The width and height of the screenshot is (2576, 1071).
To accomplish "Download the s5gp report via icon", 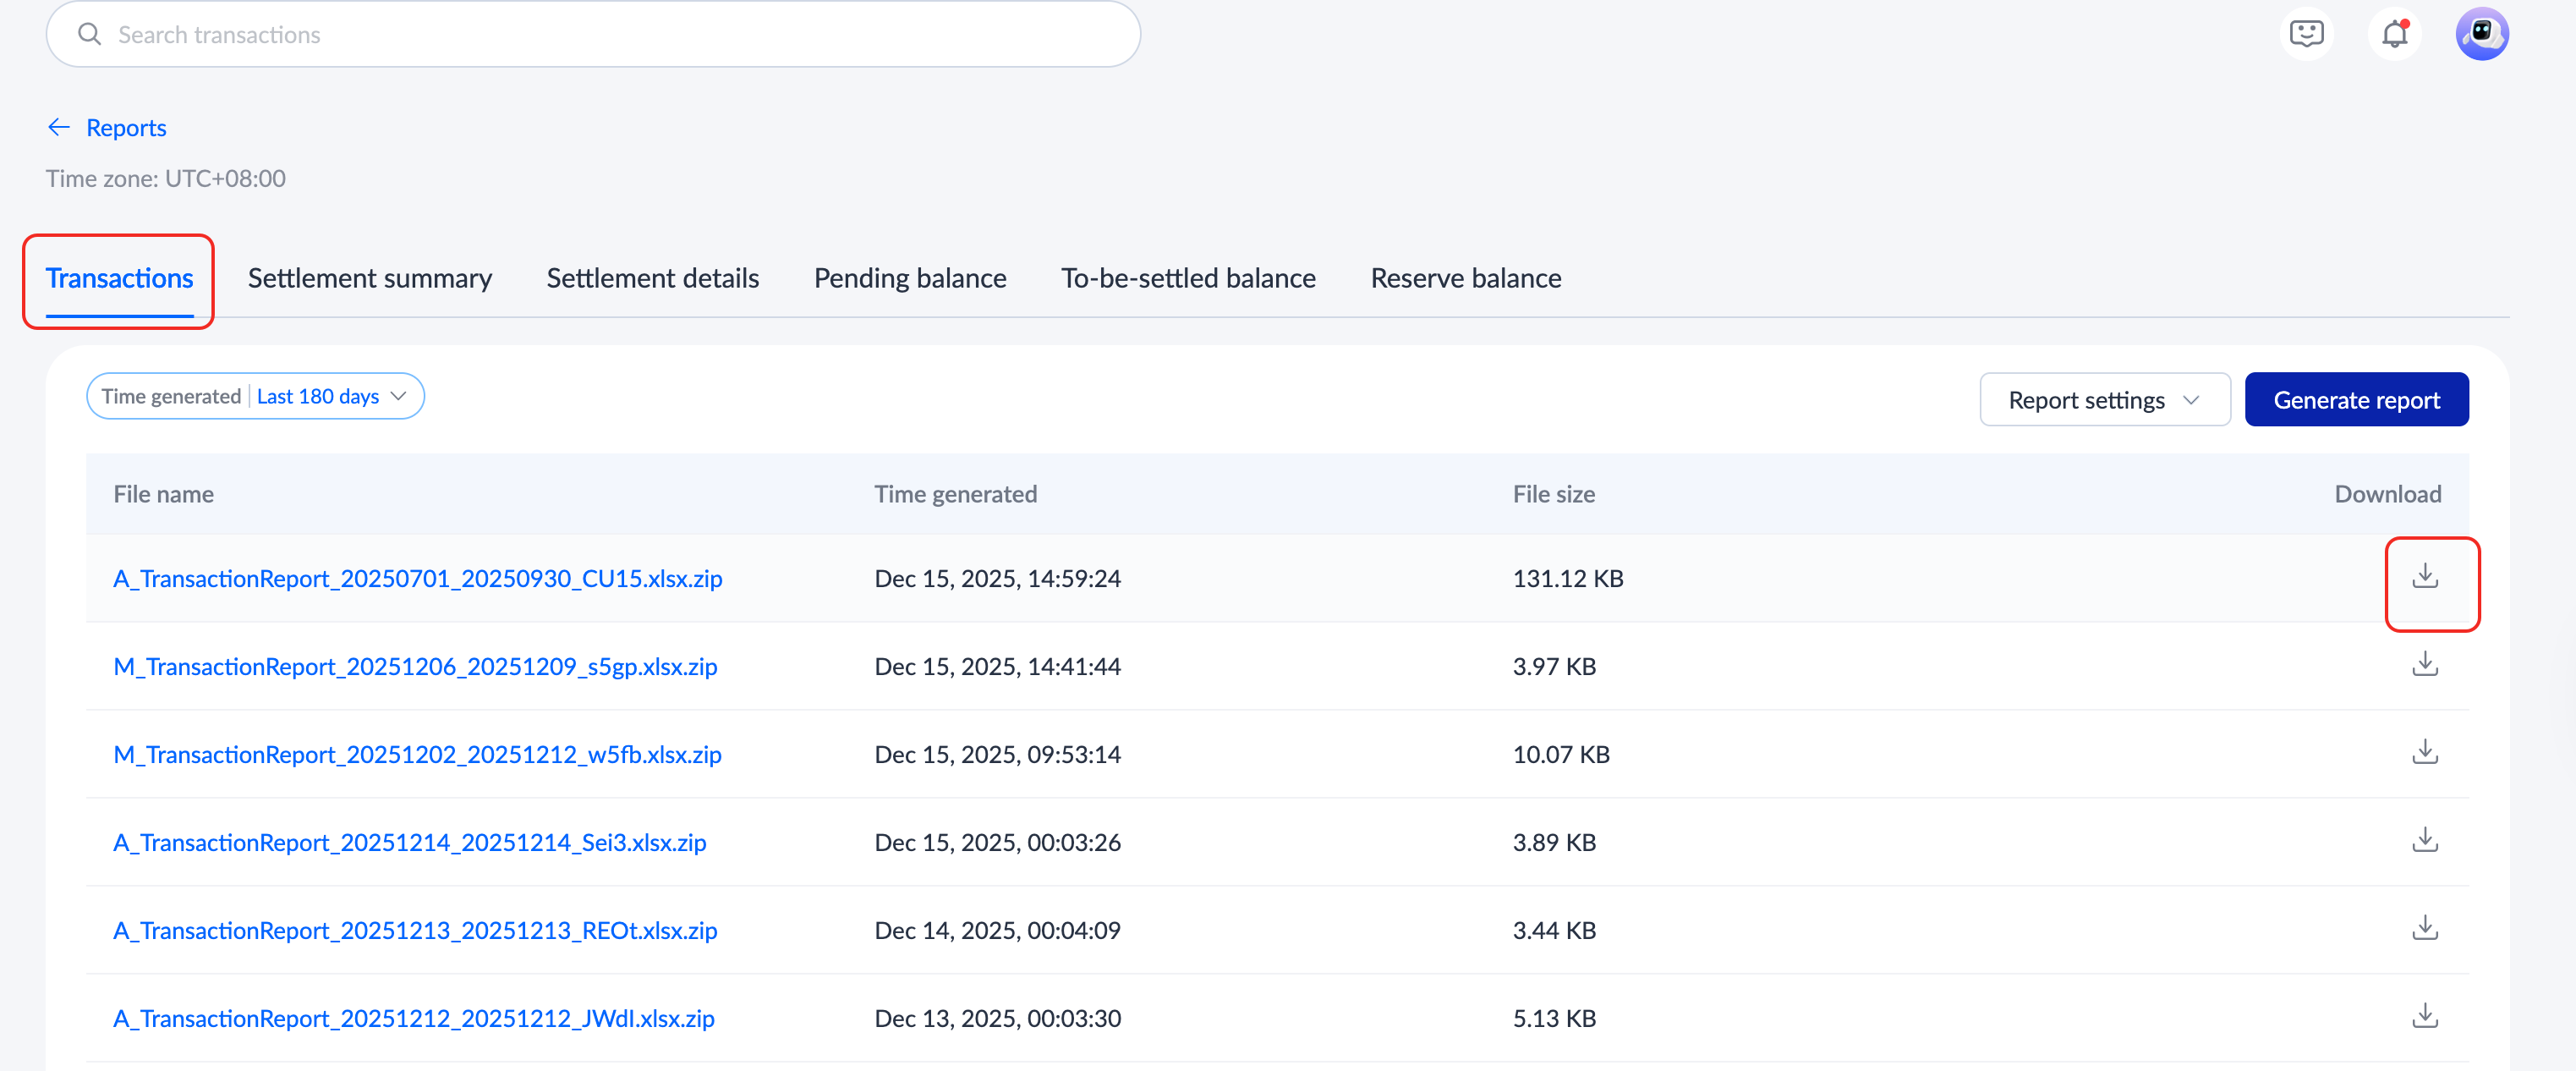I will pos(2424,665).
